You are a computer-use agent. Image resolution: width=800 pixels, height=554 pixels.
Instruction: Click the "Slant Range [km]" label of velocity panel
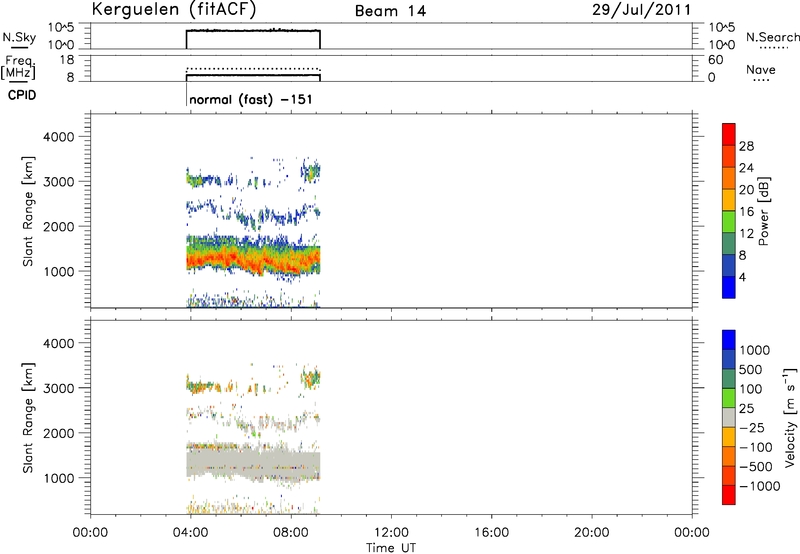click(x=28, y=418)
